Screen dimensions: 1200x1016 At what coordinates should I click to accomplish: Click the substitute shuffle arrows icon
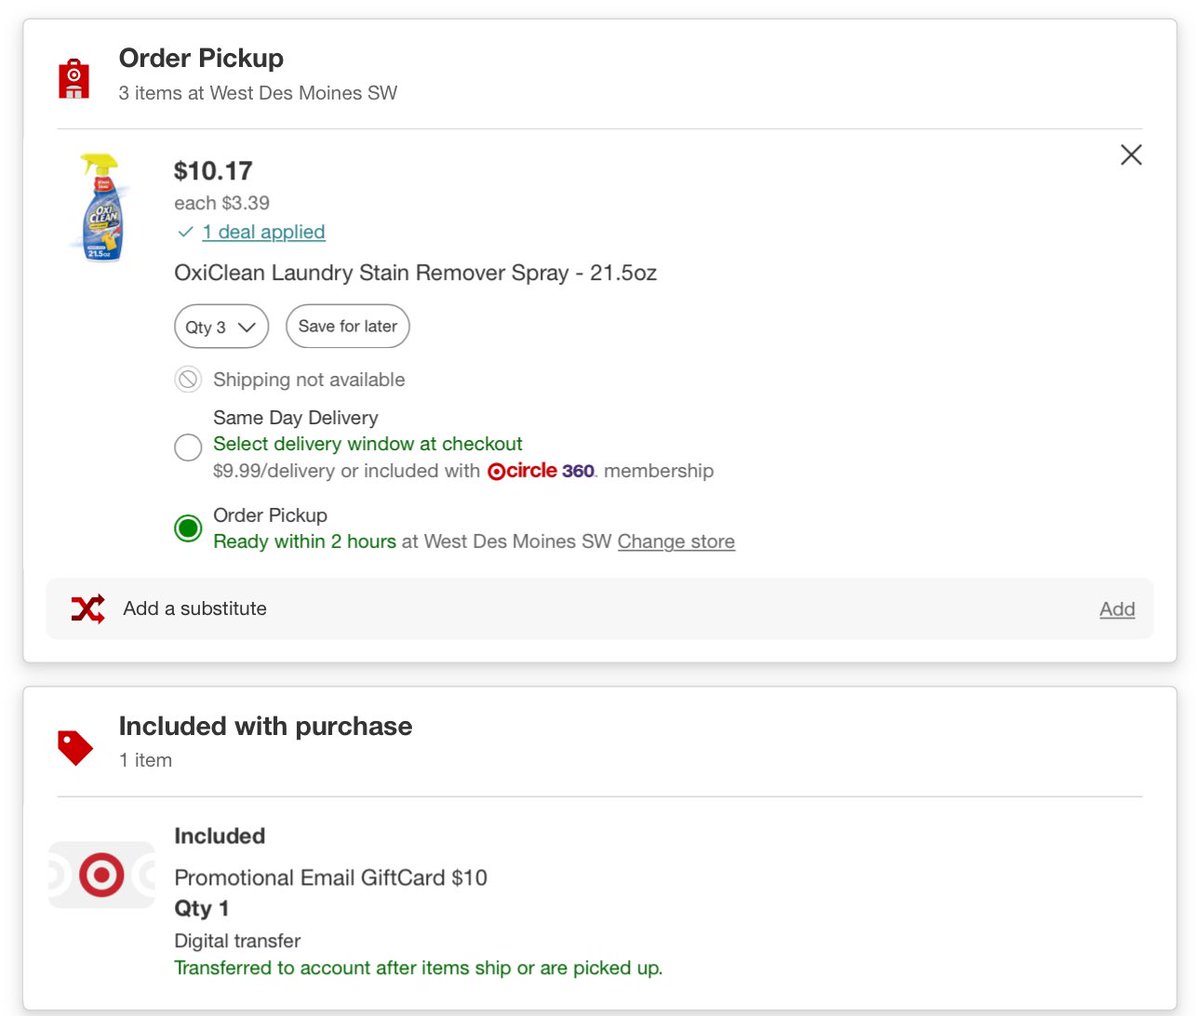pyautogui.click(x=88, y=608)
